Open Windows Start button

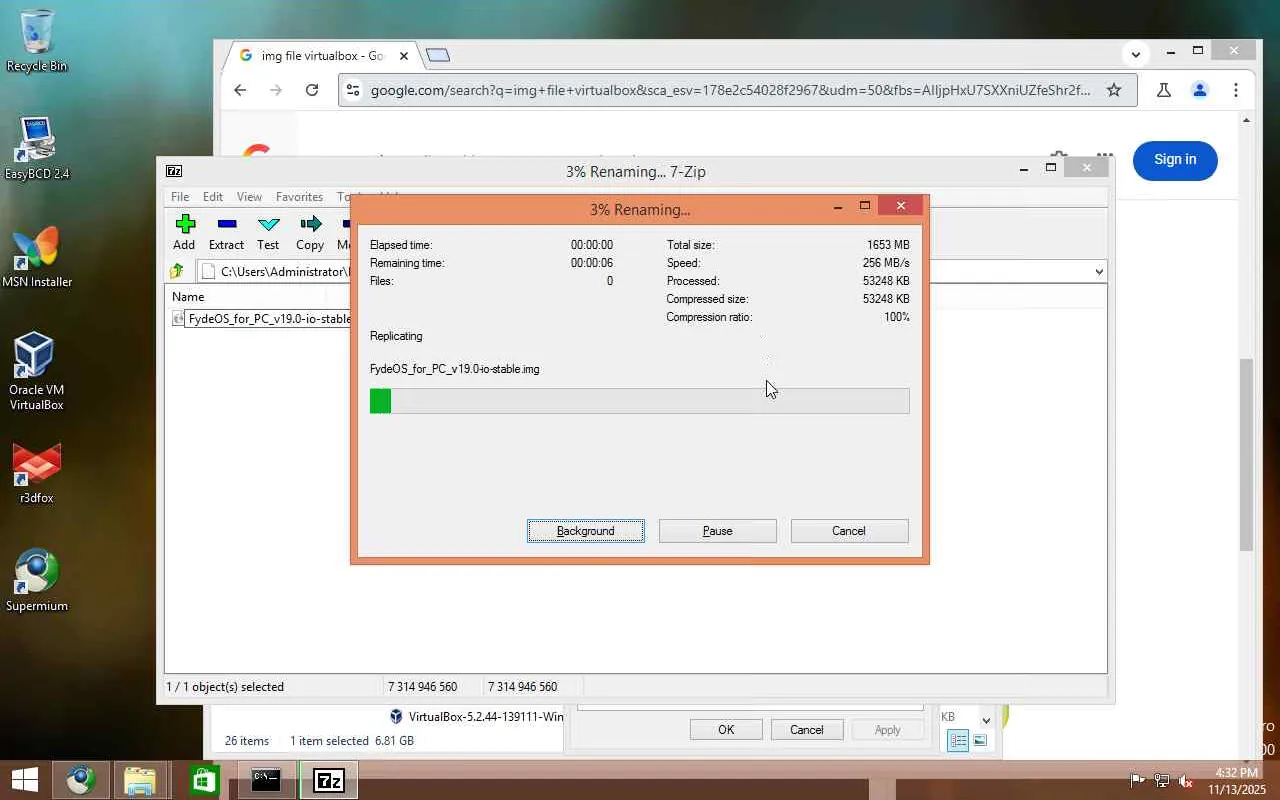[24, 780]
